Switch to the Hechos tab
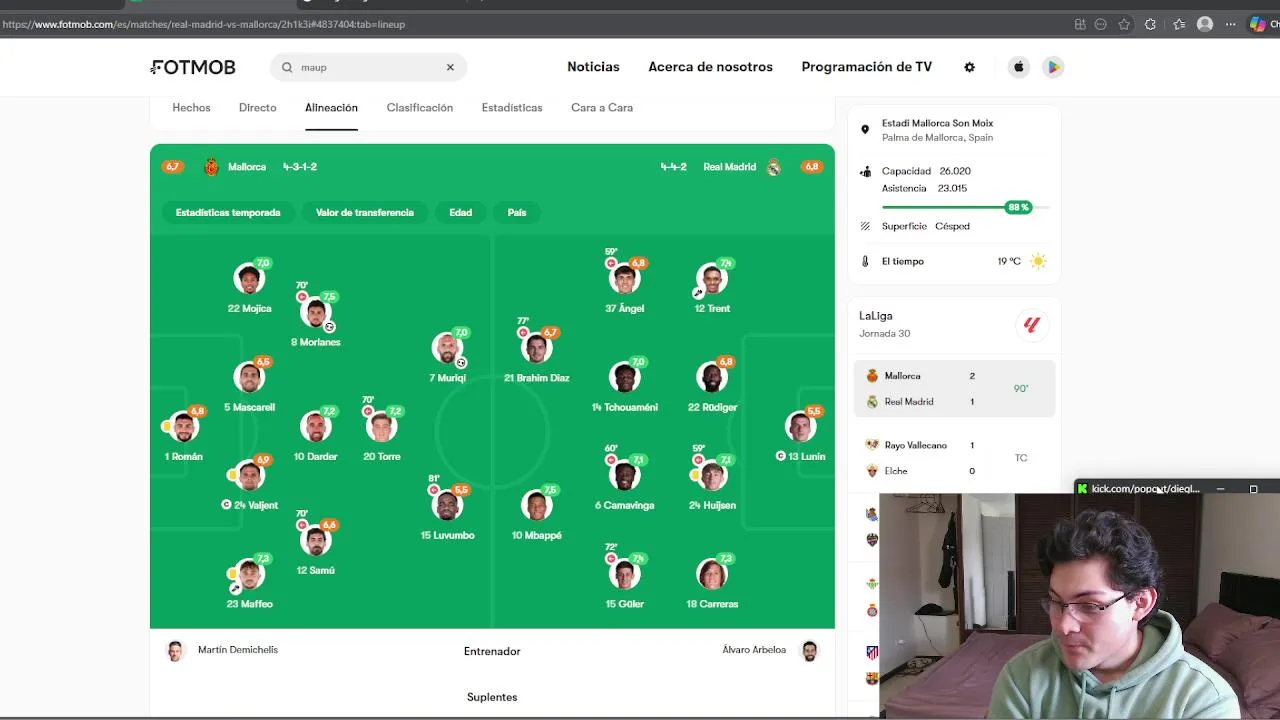The height and width of the screenshot is (720, 1280). [191, 108]
